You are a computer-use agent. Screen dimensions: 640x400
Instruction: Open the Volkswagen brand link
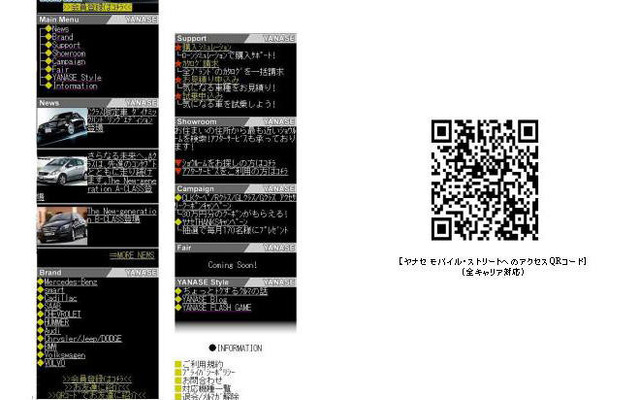(64, 355)
